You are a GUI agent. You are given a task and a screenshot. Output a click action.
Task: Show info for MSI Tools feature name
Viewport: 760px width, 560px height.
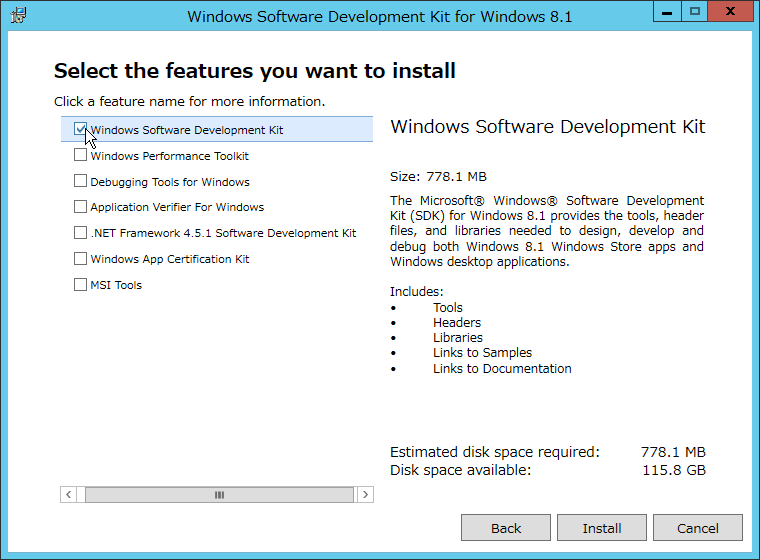point(116,285)
